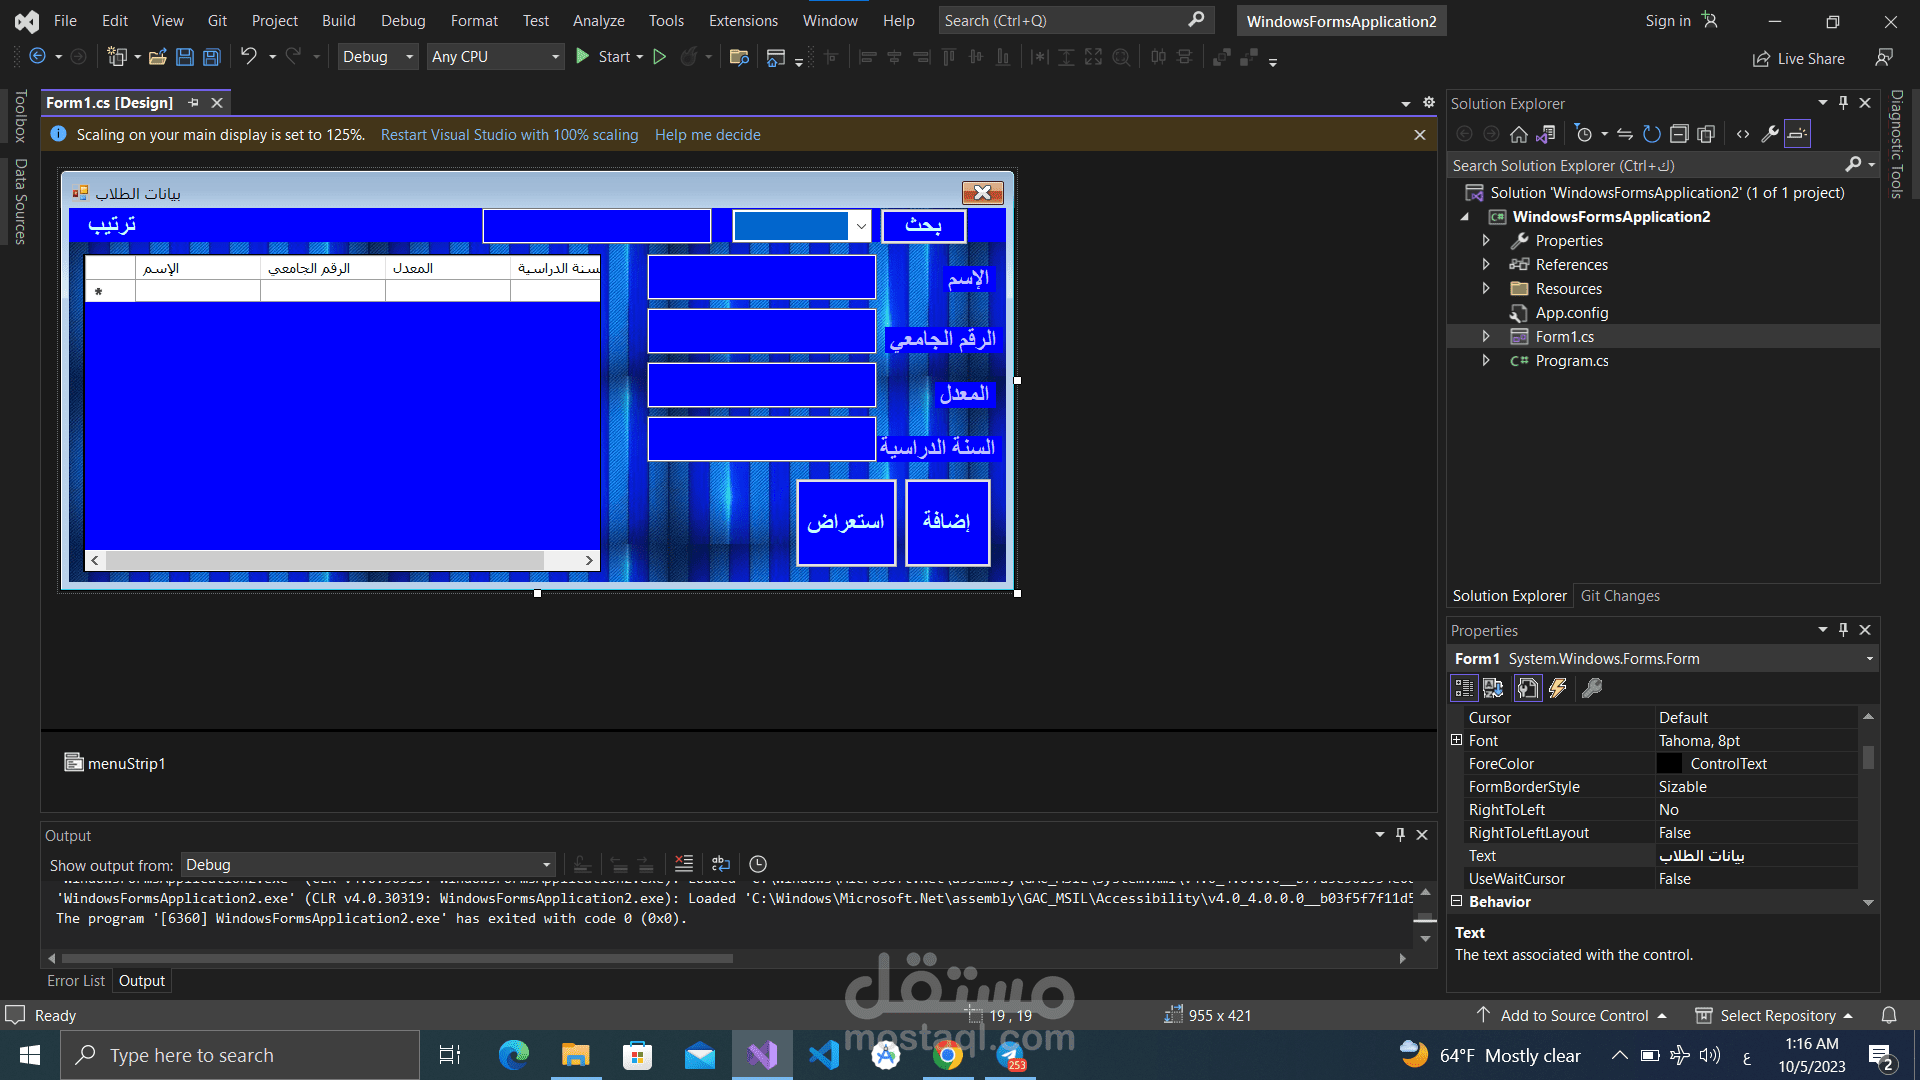Toggle Preview Selected Items in Solution Explorer

tap(1797, 134)
